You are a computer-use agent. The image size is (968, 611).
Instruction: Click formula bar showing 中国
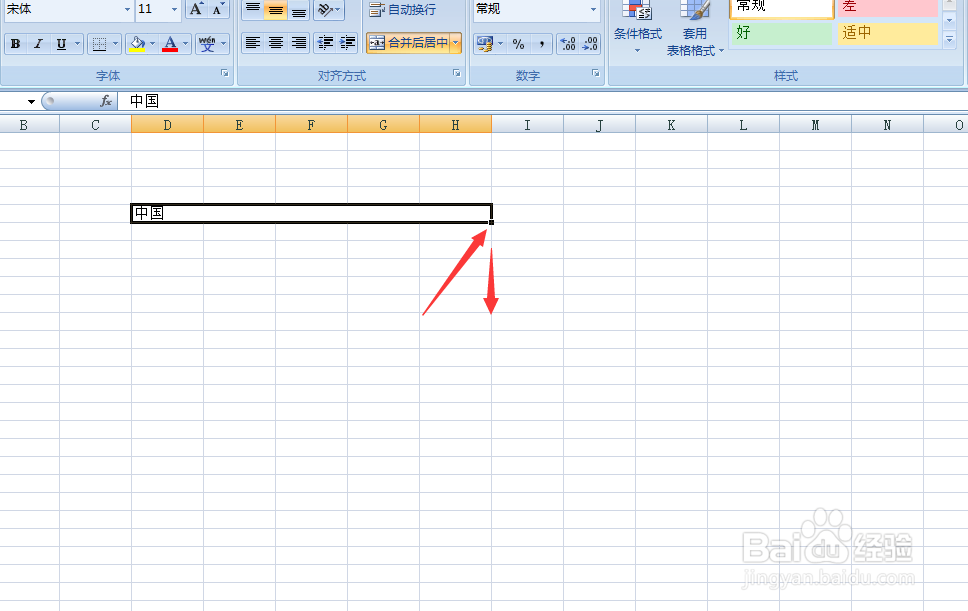(542, 101)
